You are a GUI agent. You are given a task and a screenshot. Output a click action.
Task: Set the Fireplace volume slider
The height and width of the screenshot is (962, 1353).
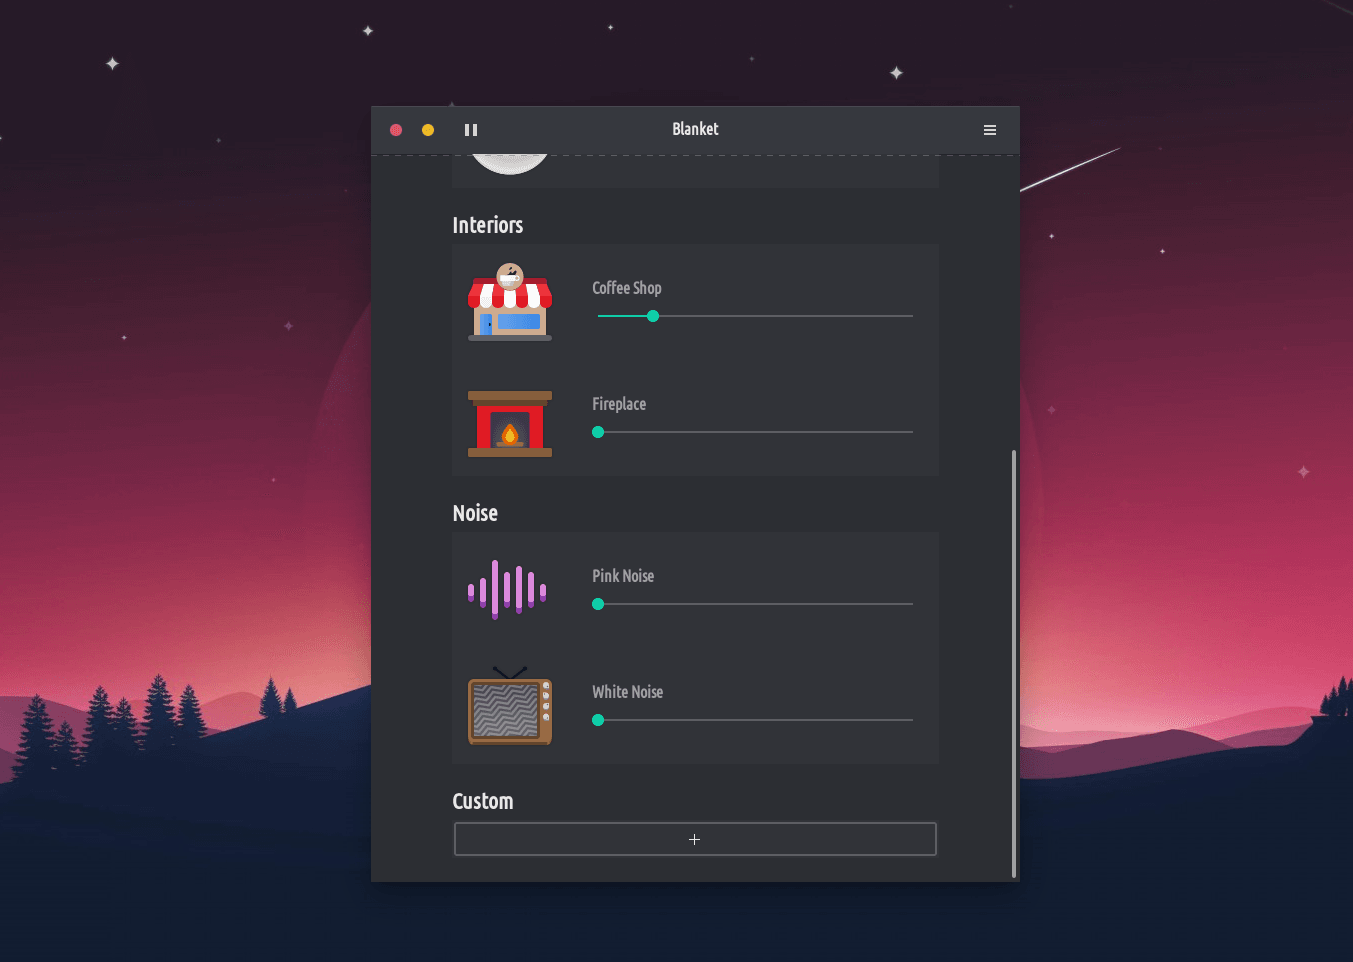[755, 432]
